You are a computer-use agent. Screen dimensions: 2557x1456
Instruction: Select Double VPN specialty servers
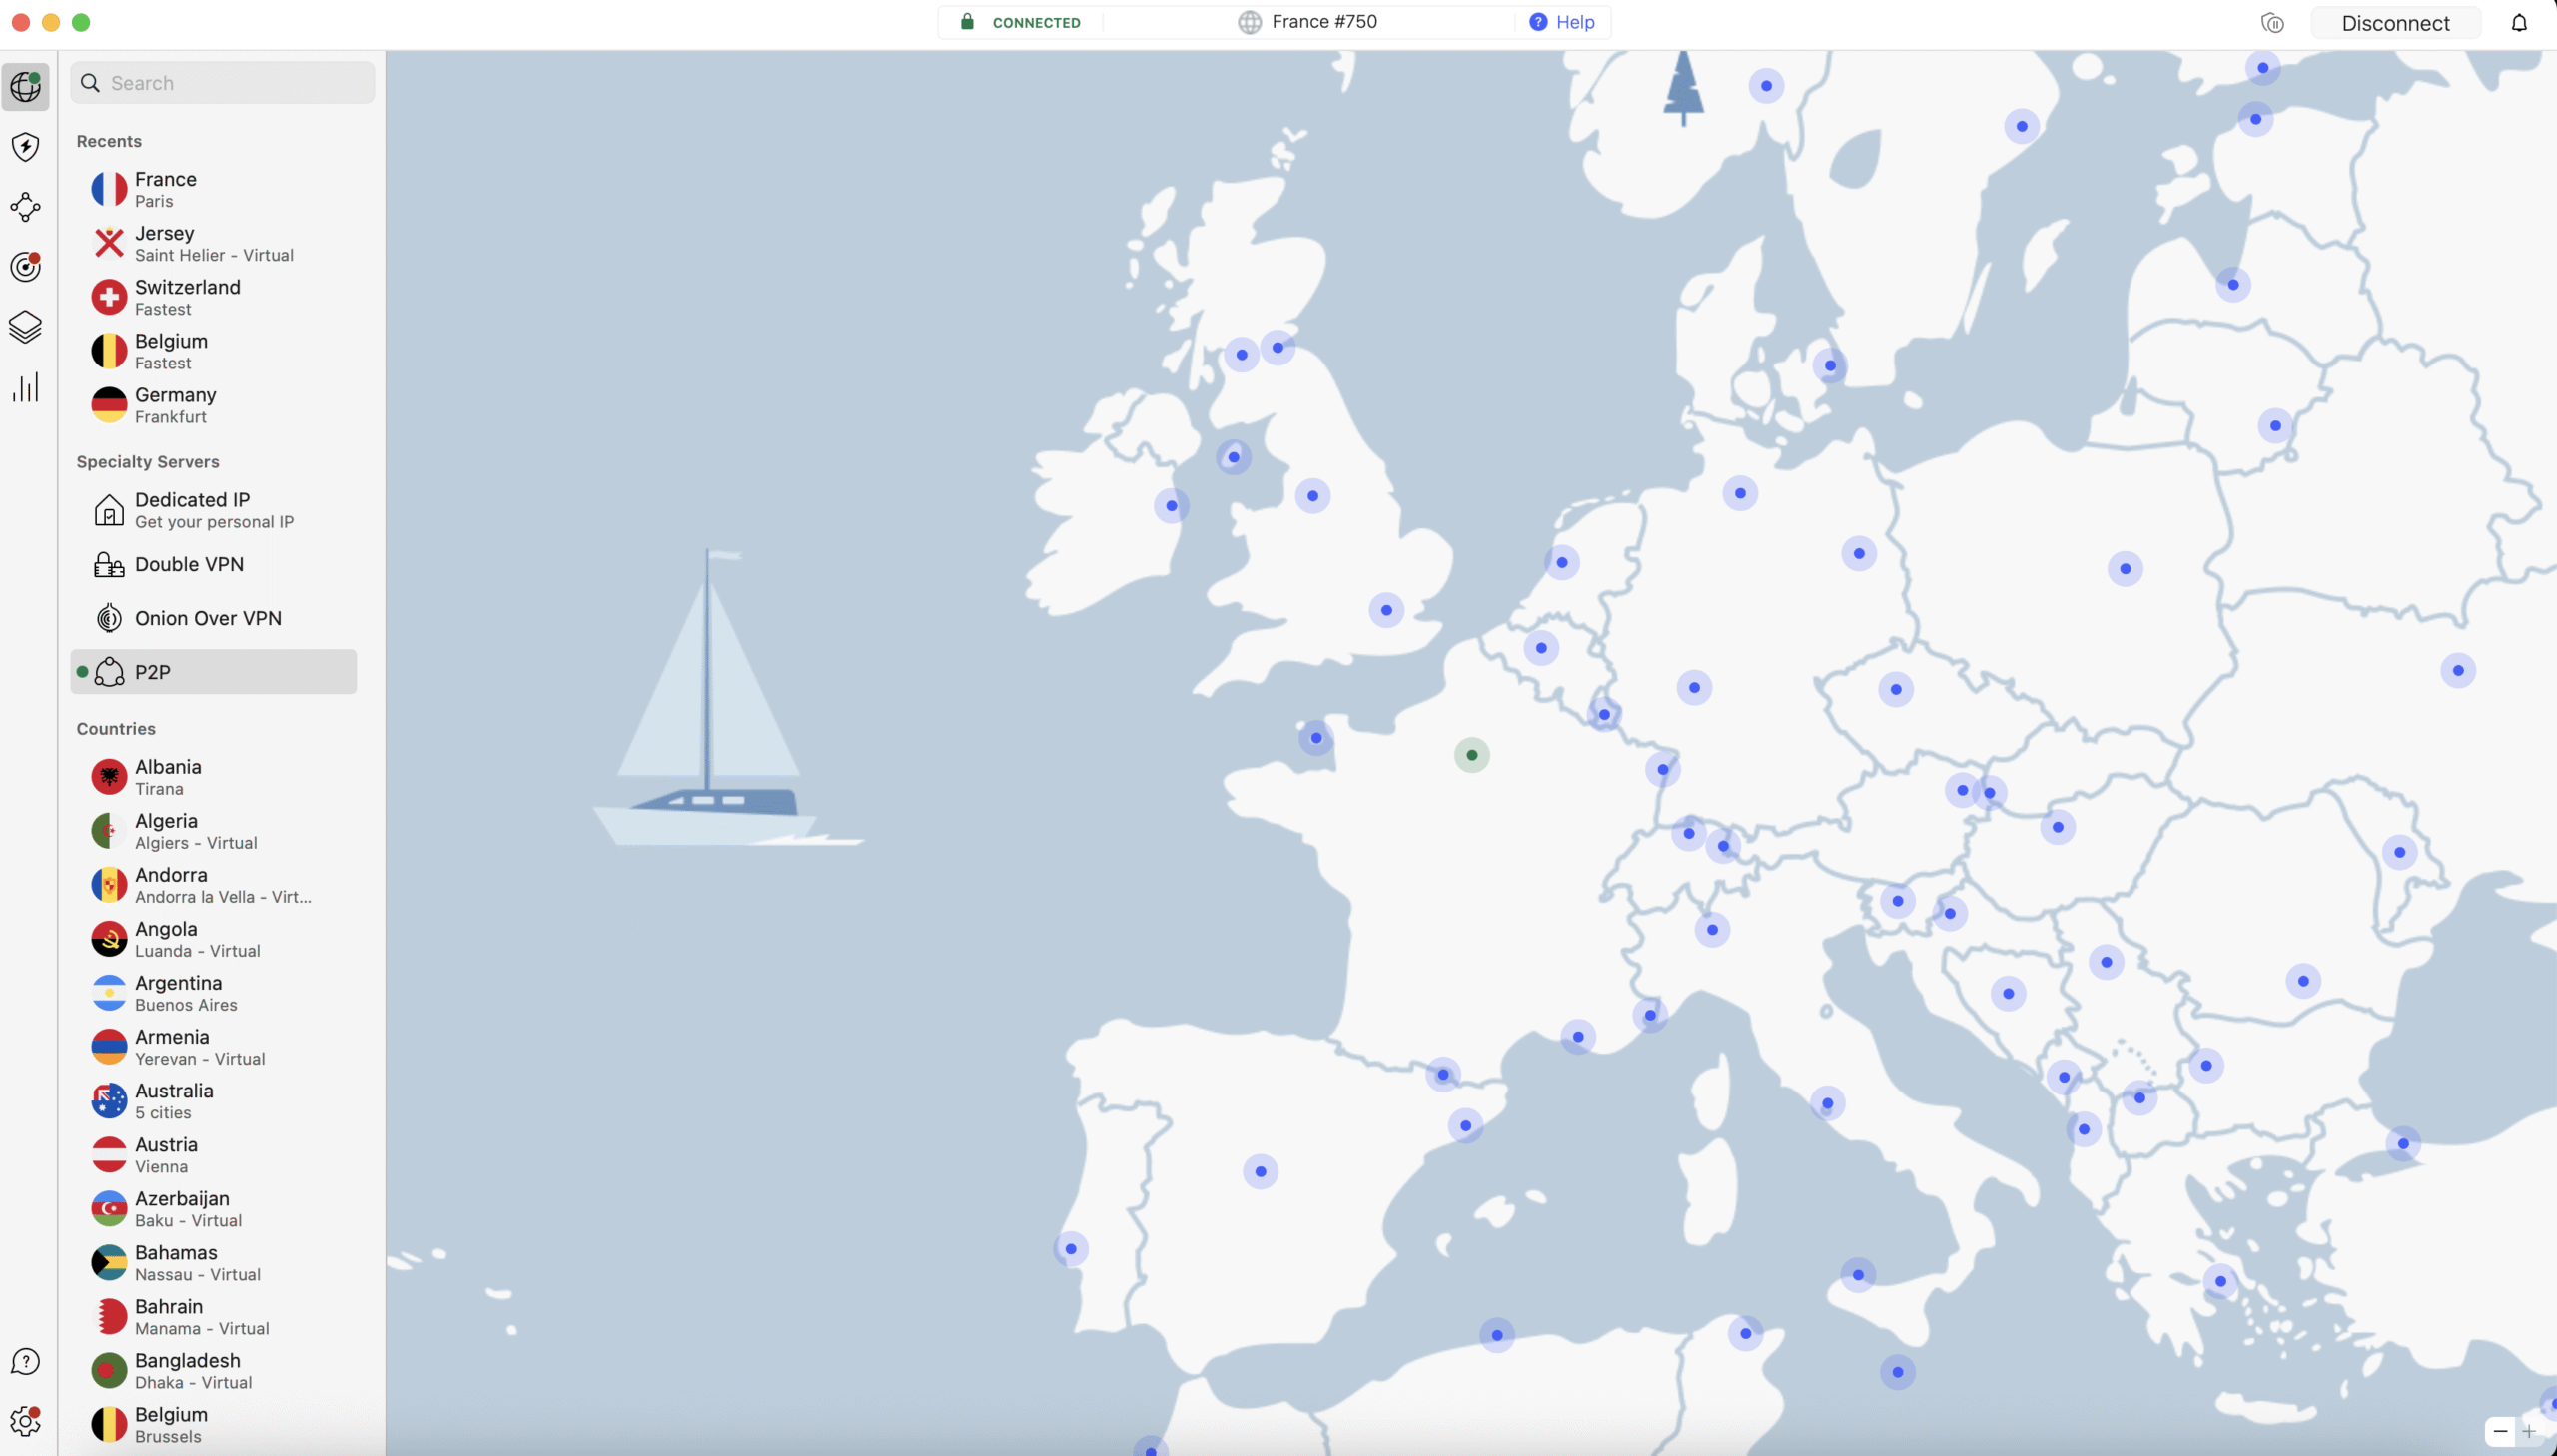tap(214, 564)
